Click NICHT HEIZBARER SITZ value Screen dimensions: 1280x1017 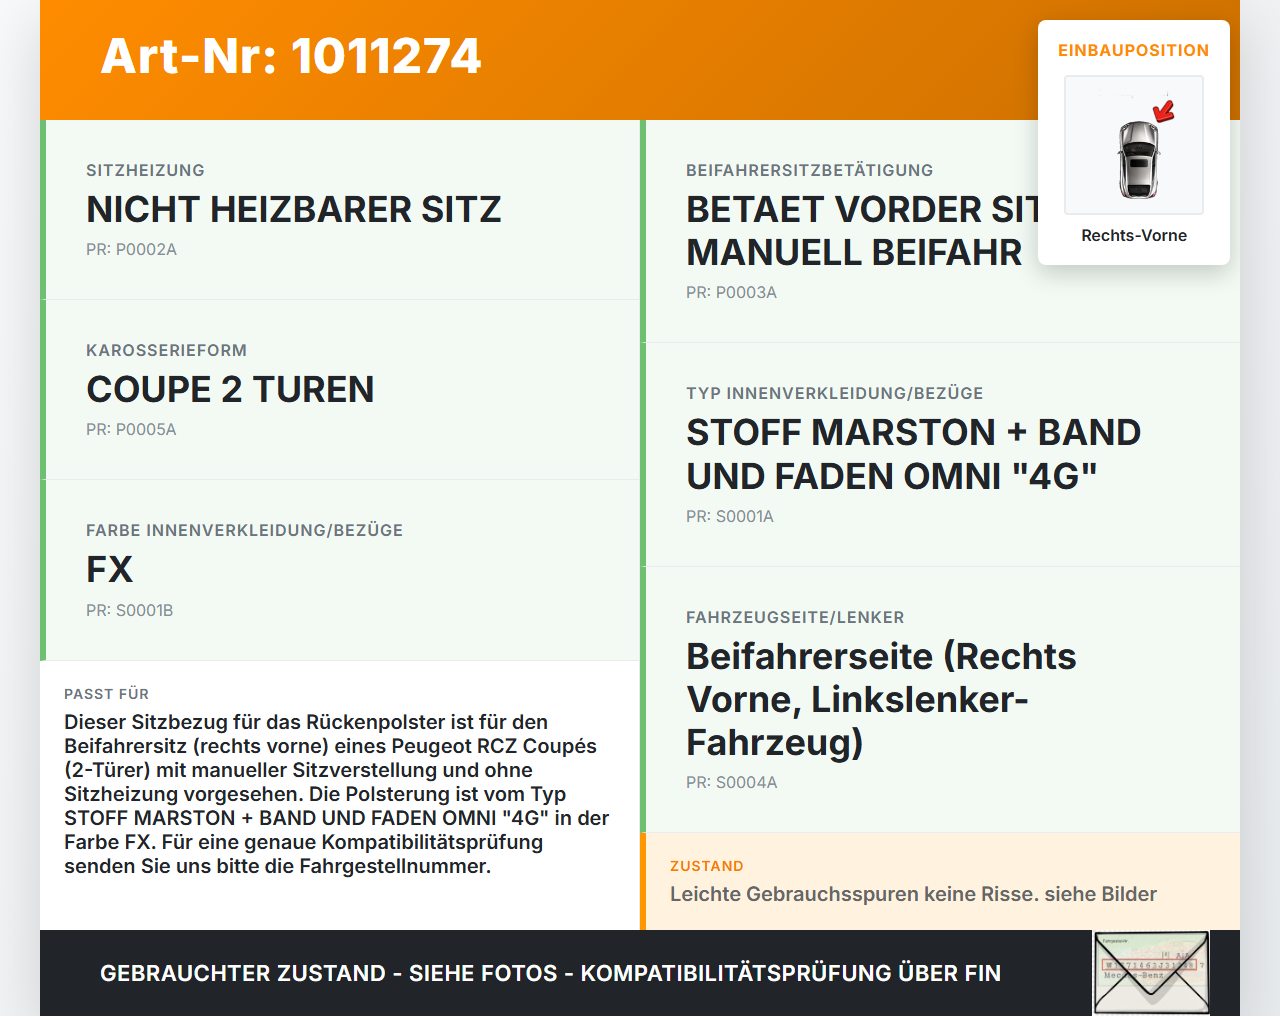click(294, 209)
